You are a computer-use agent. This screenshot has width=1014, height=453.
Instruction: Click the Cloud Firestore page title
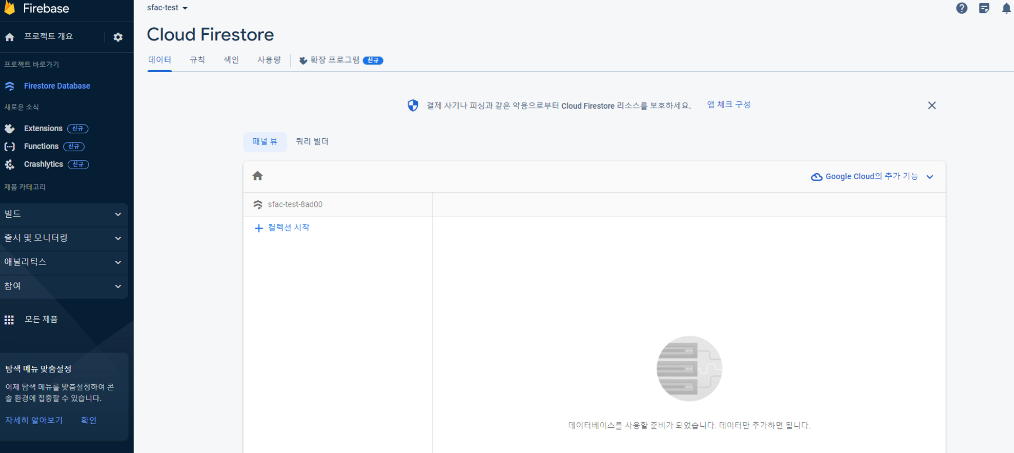[x=210, y=34]
